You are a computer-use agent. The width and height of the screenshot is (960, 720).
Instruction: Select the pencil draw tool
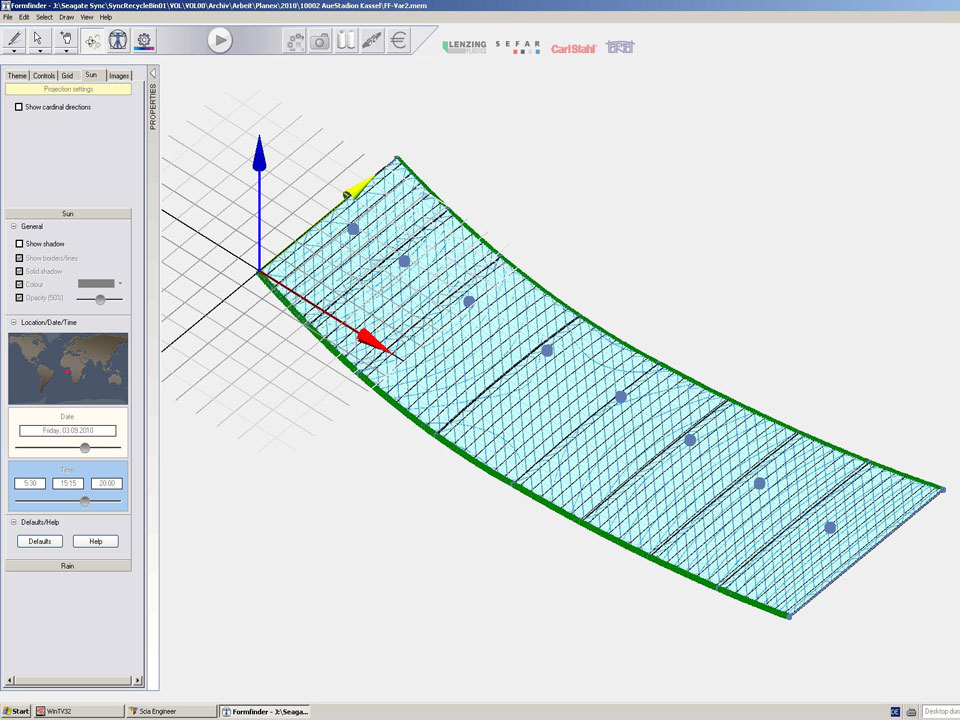pyautogui.click(x=15, y=38)
